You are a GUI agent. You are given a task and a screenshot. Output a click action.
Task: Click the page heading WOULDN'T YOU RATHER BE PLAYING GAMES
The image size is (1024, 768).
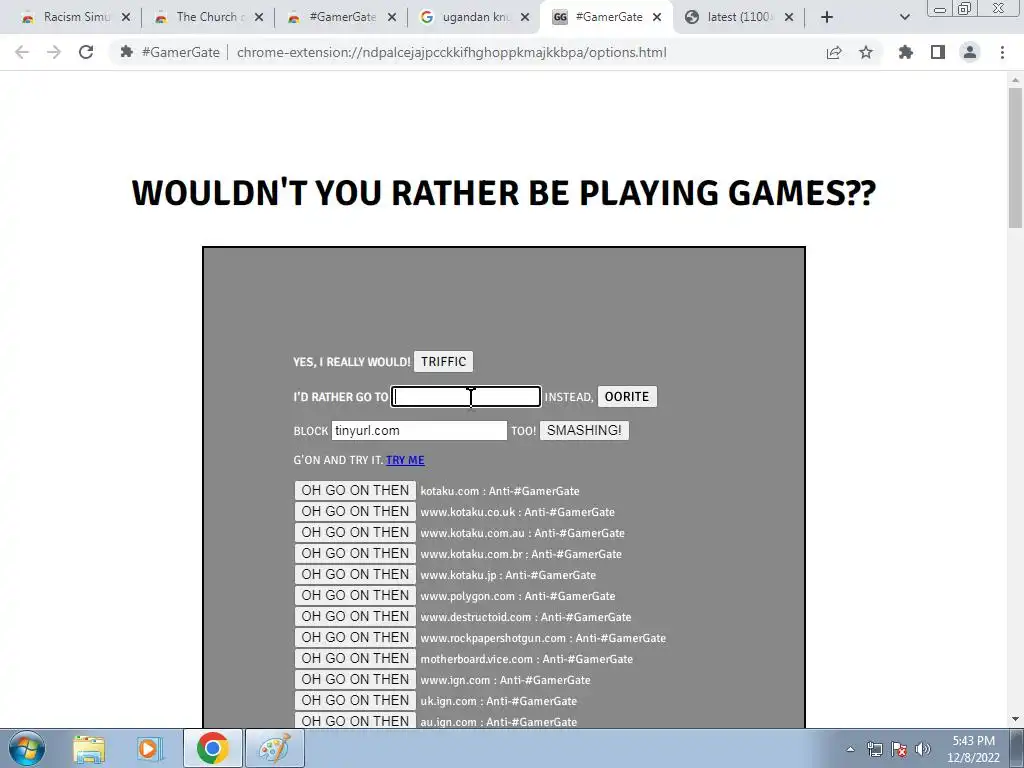pyautogui.click(x=504, y=193)
